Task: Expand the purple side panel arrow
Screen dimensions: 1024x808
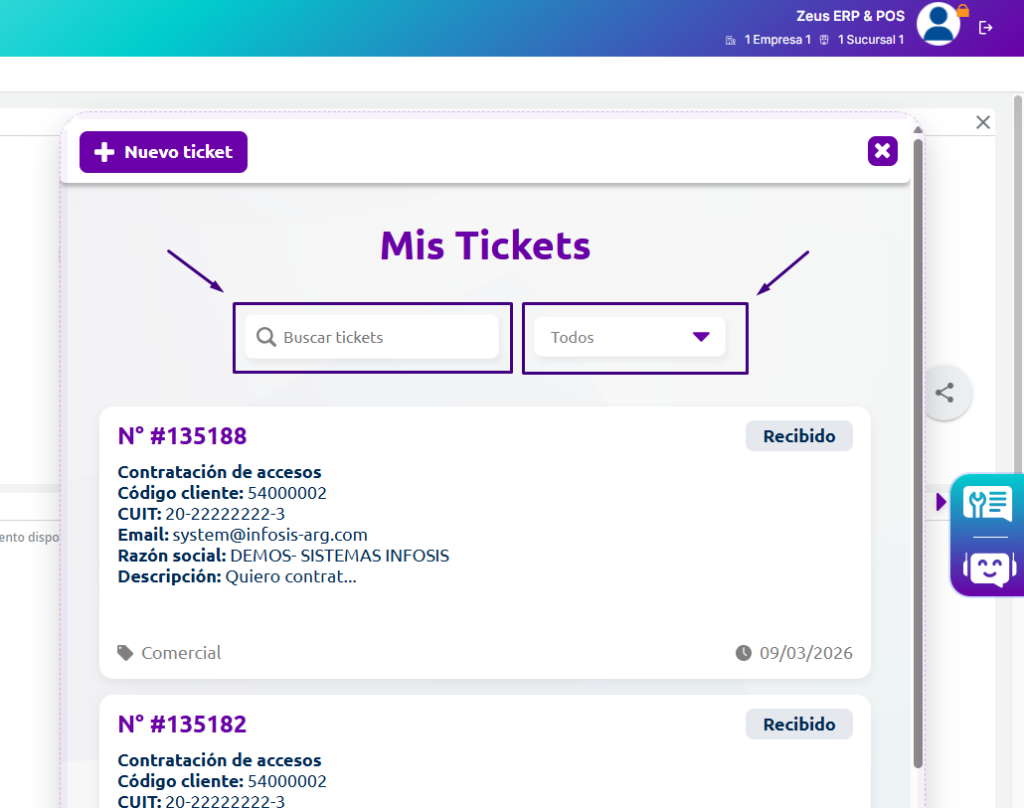Action: (x=940, y=502)
